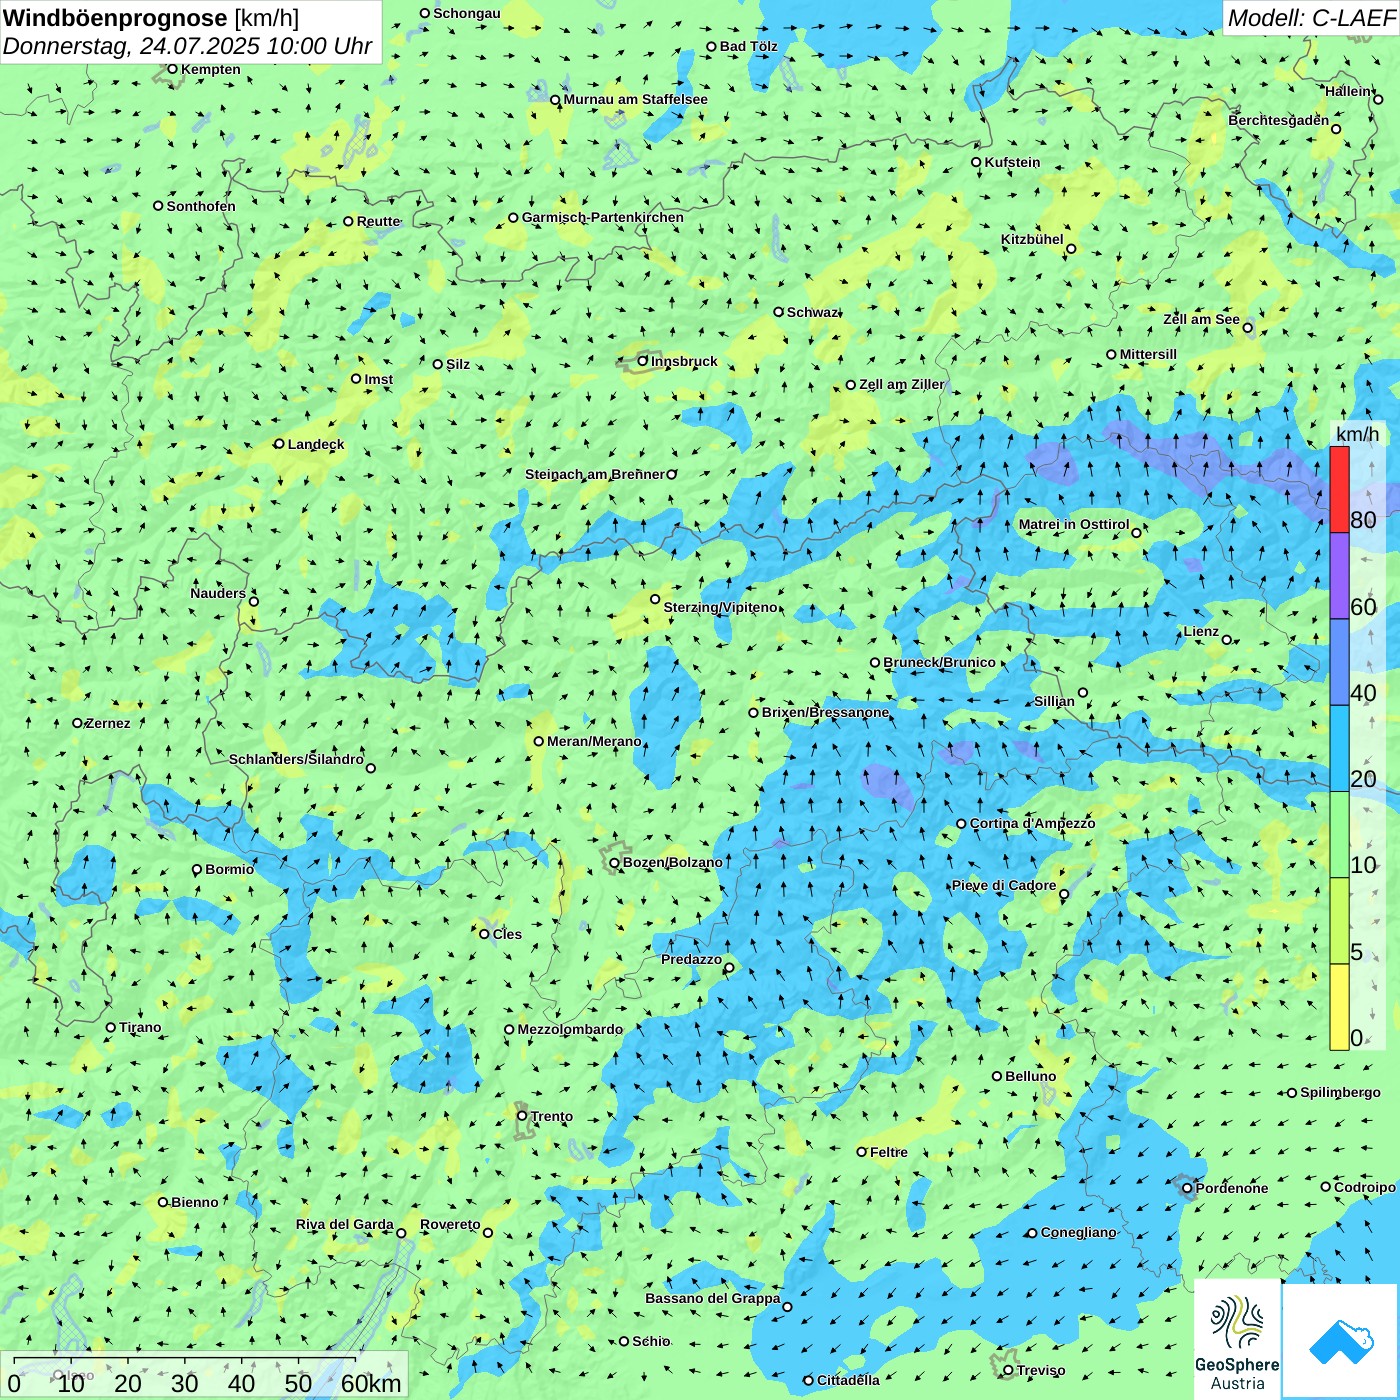Click the Sonthofen label

point(201,206)
